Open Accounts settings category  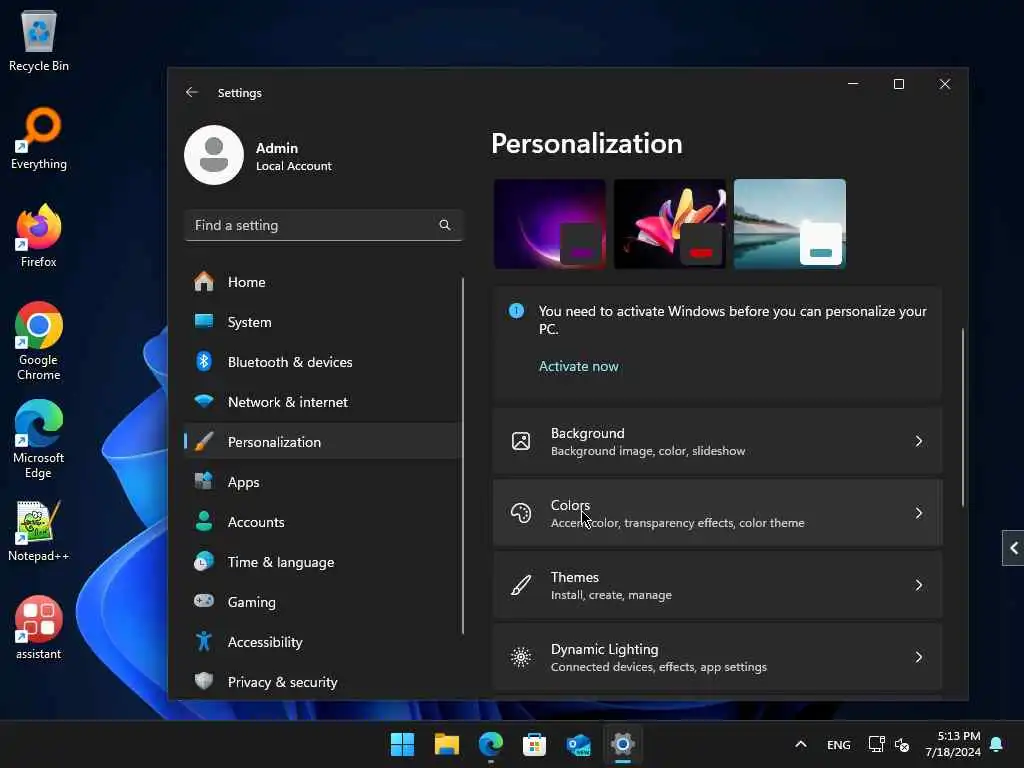pyautogui.click(x=323, y=522)
